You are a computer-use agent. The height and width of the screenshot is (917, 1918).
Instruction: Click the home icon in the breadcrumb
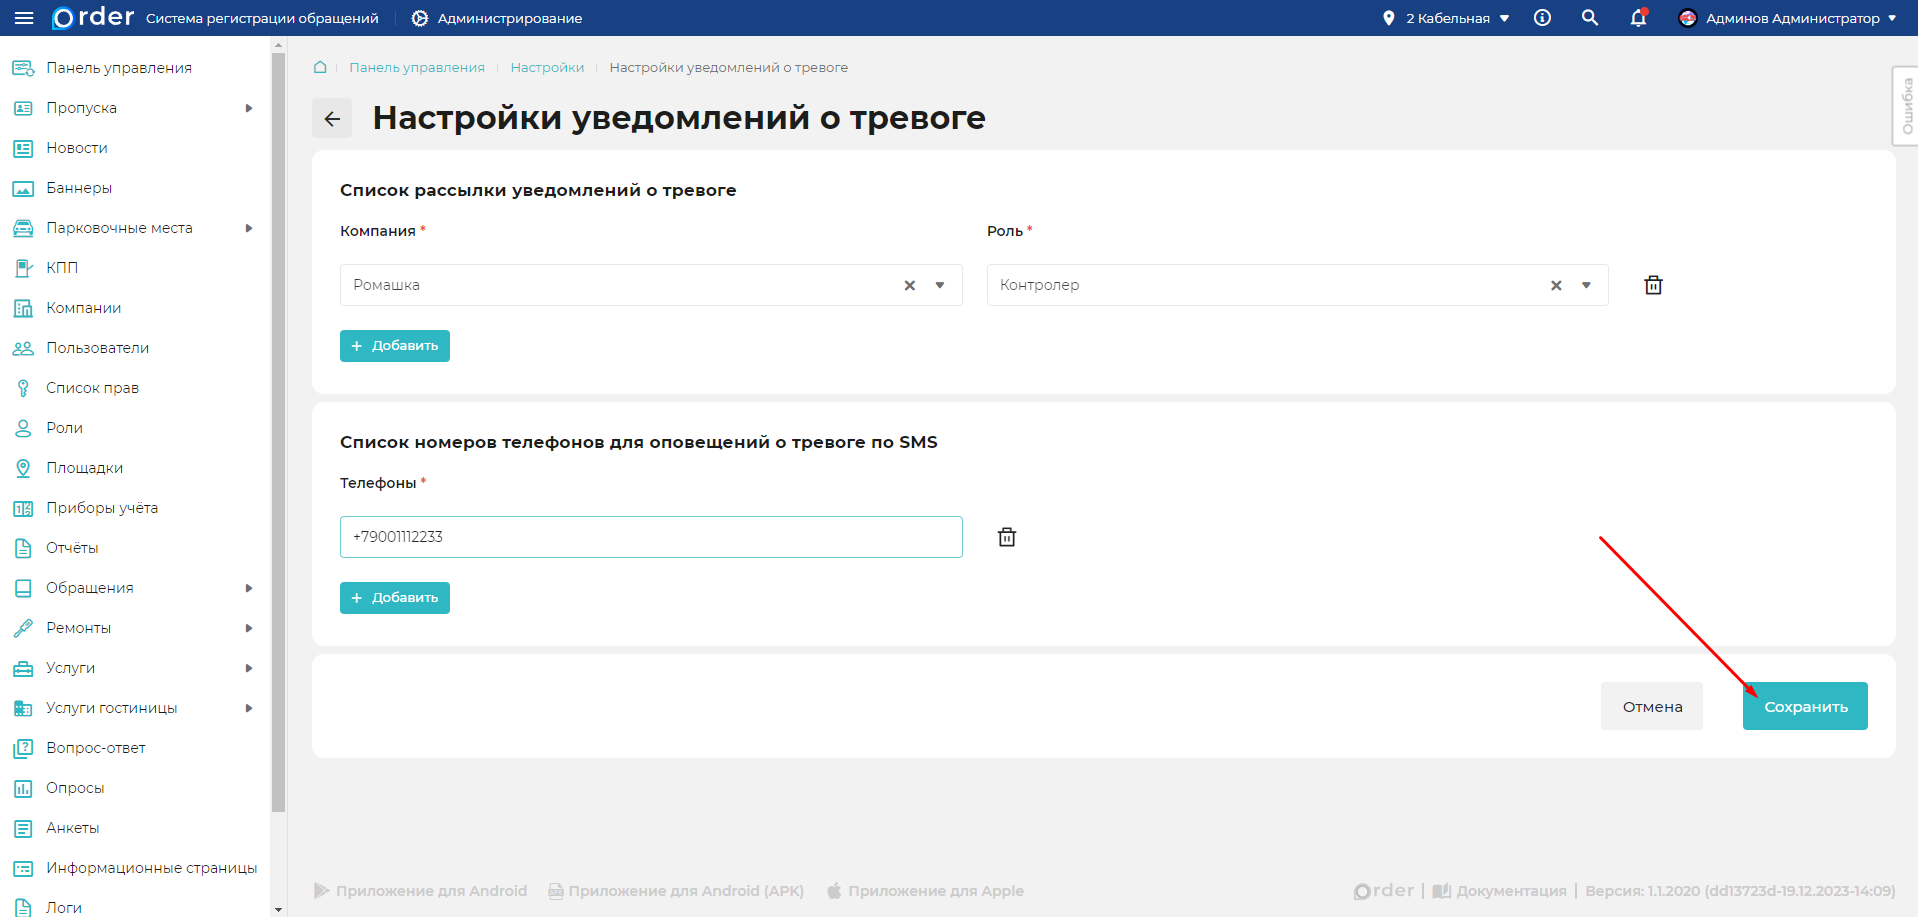(319, 67)
